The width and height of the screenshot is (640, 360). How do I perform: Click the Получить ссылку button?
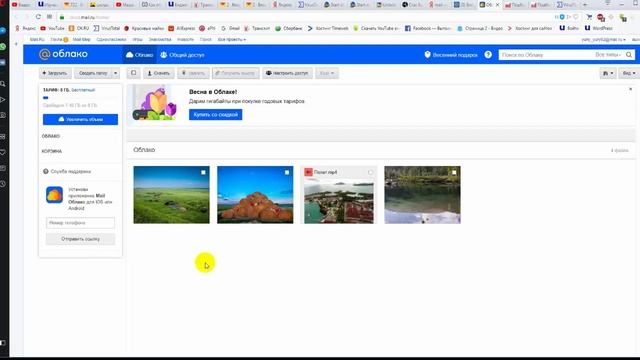235,73
